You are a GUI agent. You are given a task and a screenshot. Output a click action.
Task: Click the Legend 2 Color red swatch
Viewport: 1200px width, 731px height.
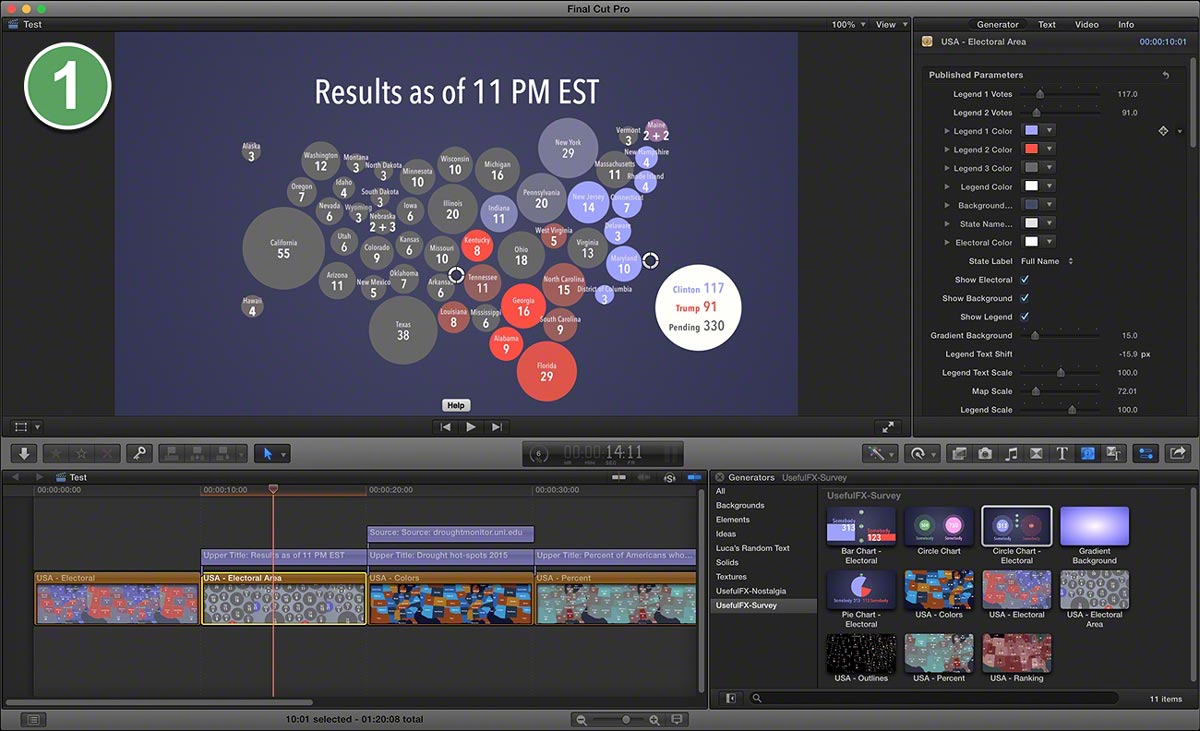click(x=1031, y=150)
